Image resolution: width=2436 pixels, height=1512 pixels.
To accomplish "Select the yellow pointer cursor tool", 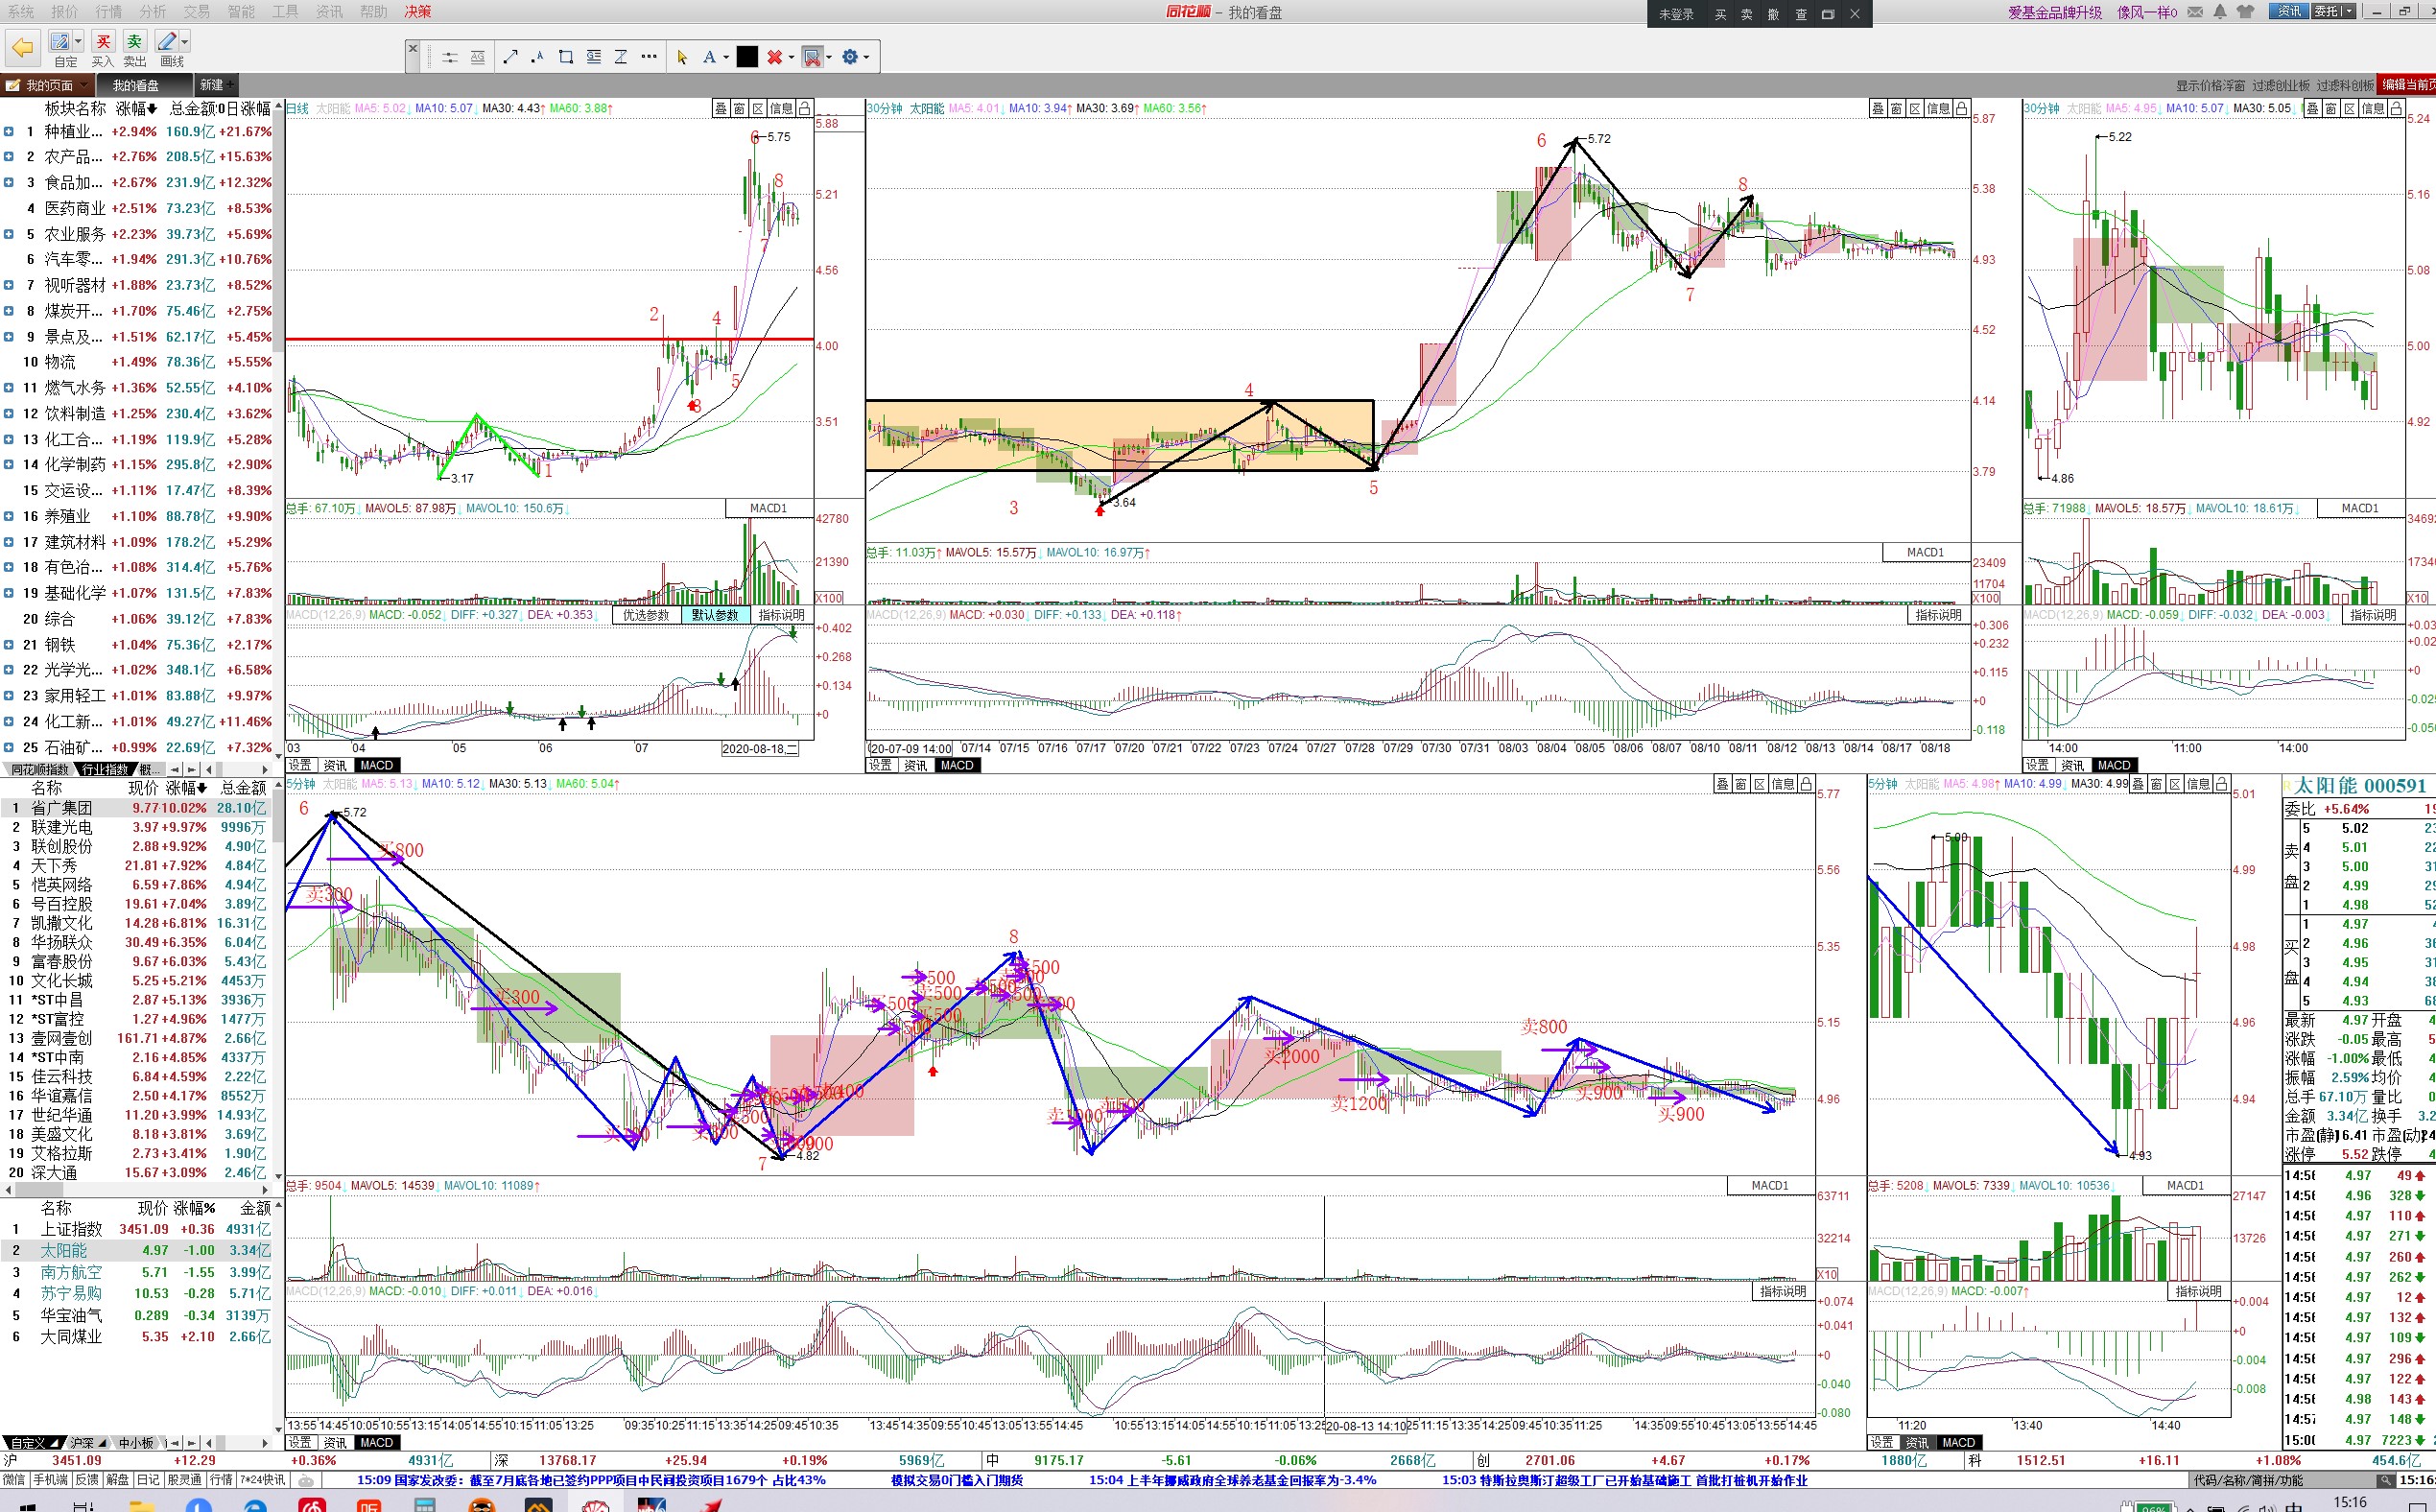I will click(682, 57).
